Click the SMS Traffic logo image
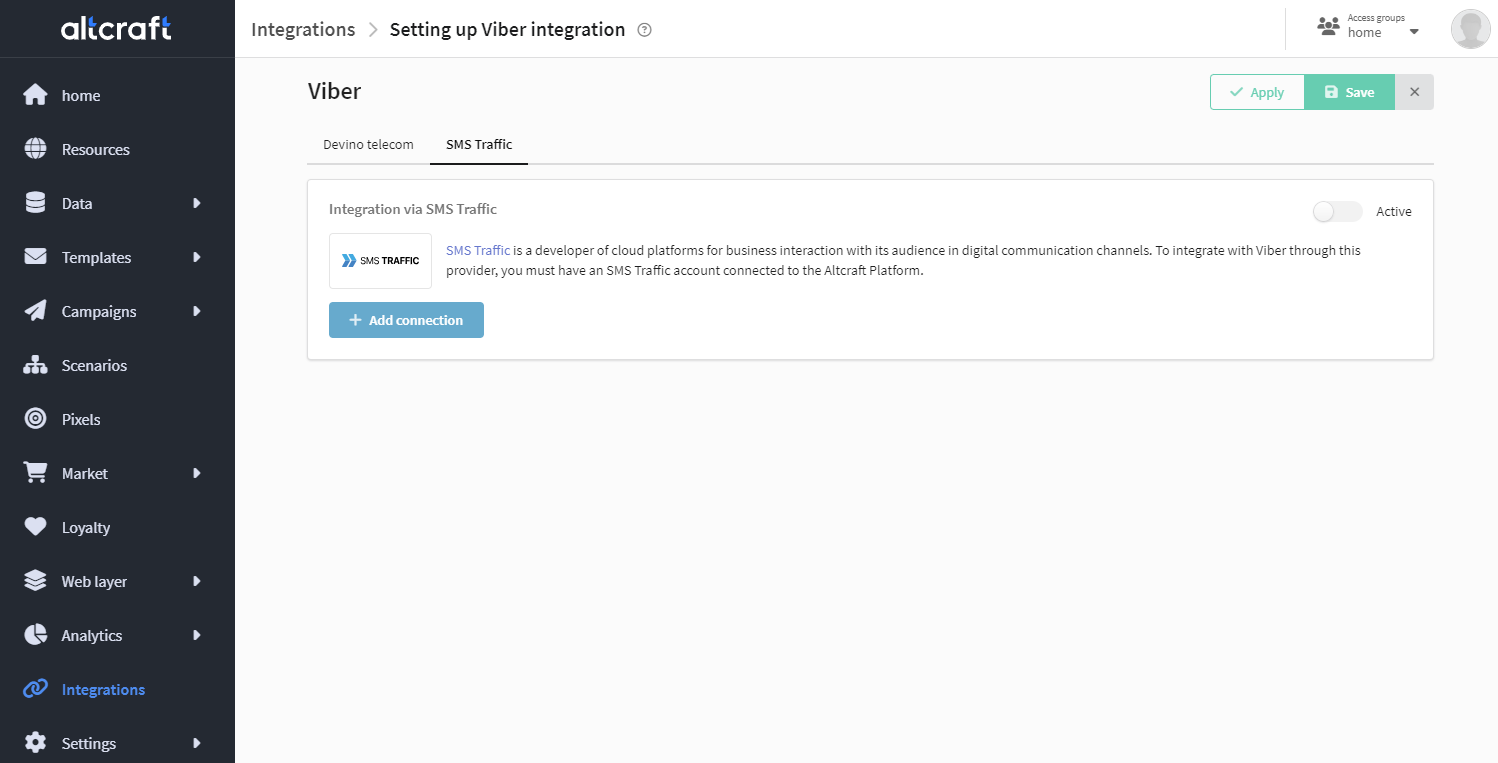This screenshot has height=763, width=1498. tap(380, 261)
